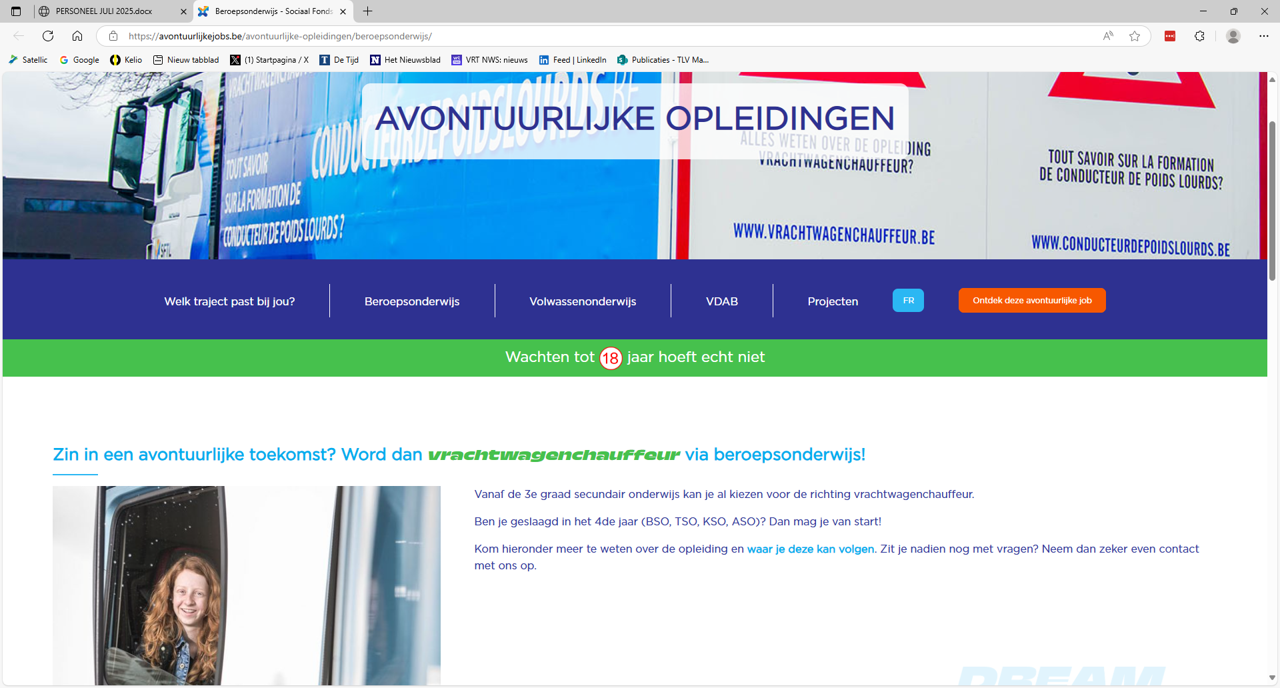
Task: Follow the 'waar je deze kan volgen' link
Action: coord(810,549)
